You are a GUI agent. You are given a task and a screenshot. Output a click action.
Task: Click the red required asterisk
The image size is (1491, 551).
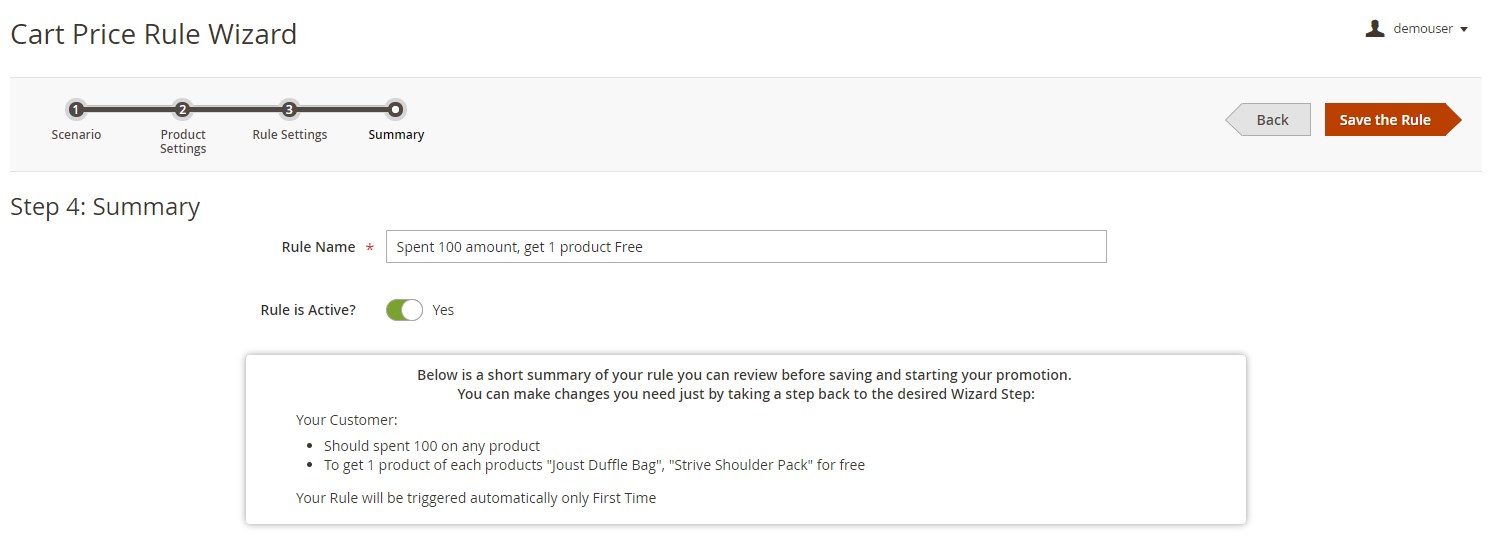[x=370, y=248]
